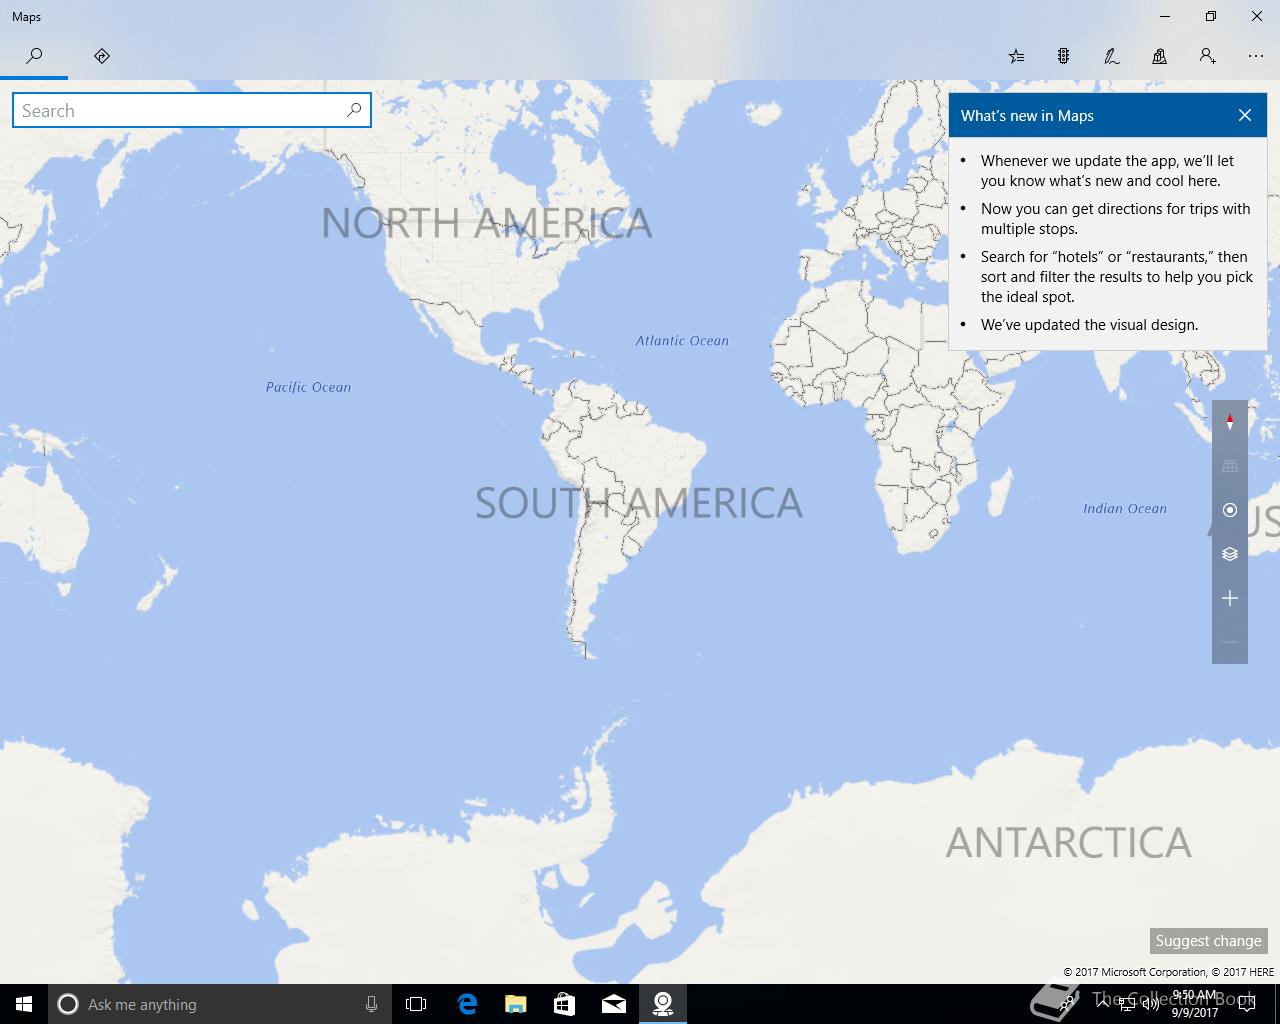This screenshot has width=1280, height=1024.
Task: Open the network status tray icon
Action: click(x=1127, y=1004)
